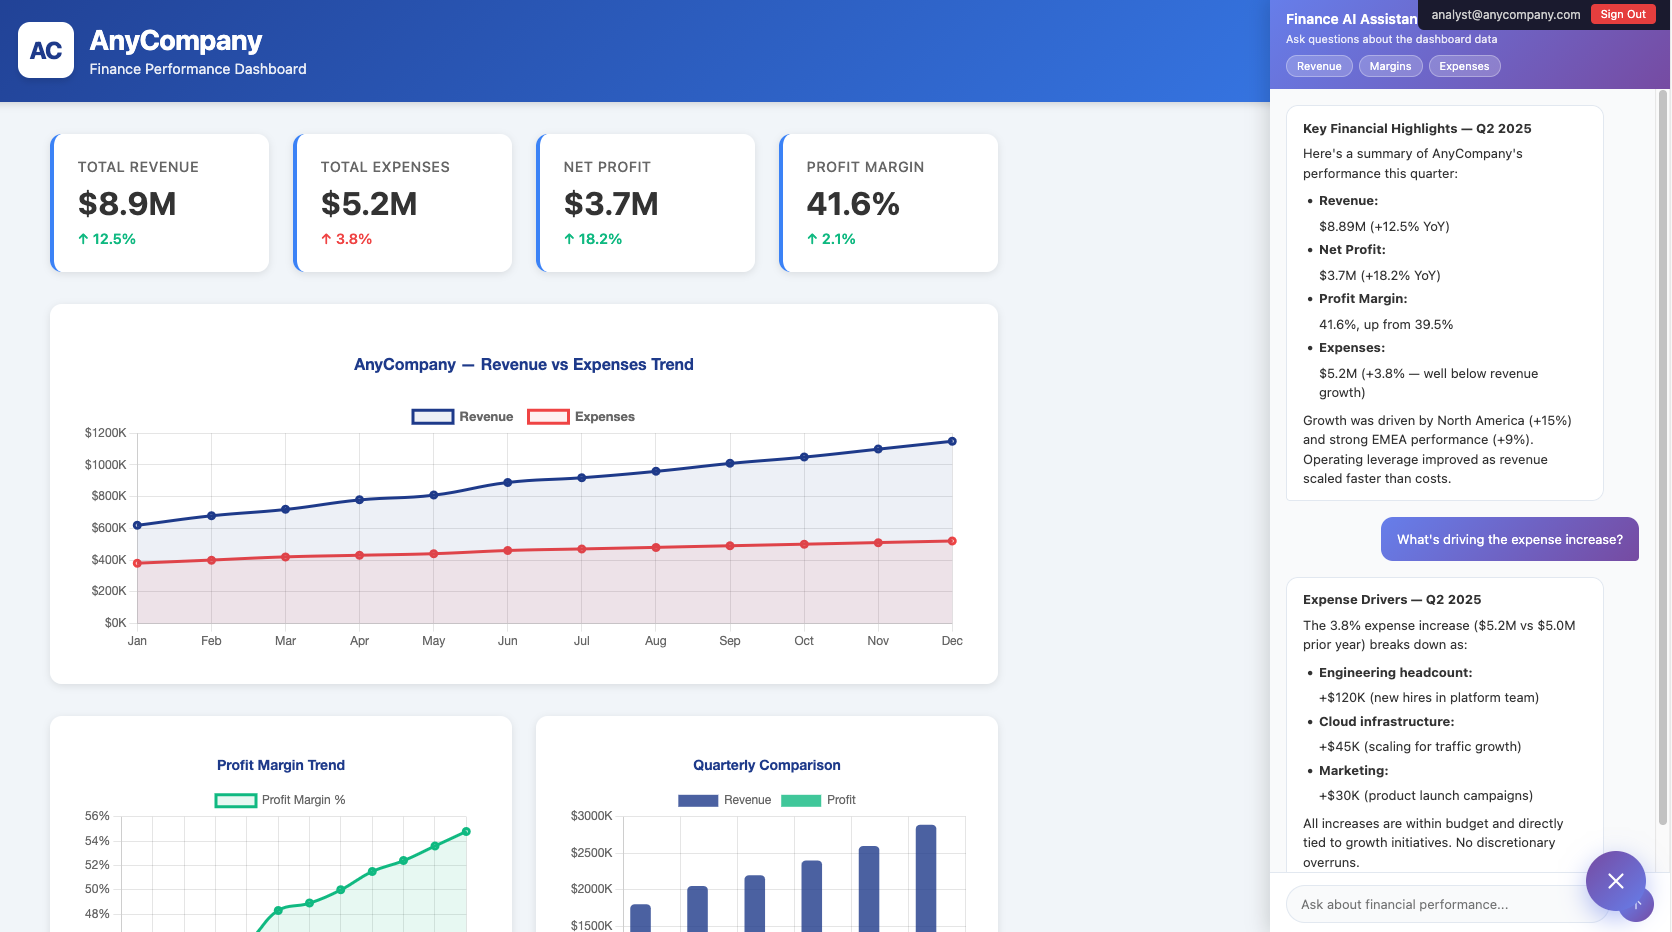Select the Revenue quick-question chip
This screenshot has height=932, width=1672.
[x=1319, y=66]
